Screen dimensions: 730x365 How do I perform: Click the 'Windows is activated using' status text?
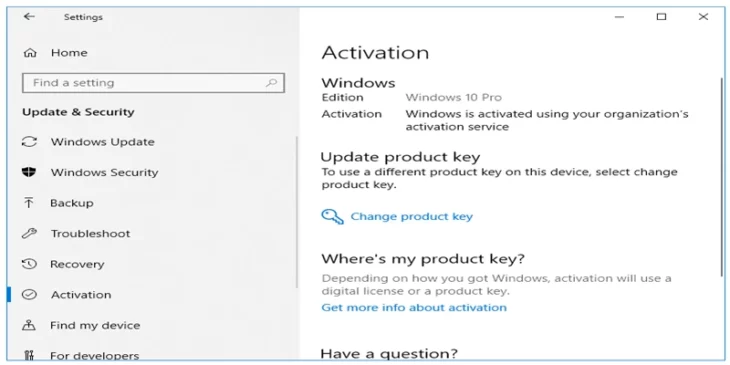547,120
